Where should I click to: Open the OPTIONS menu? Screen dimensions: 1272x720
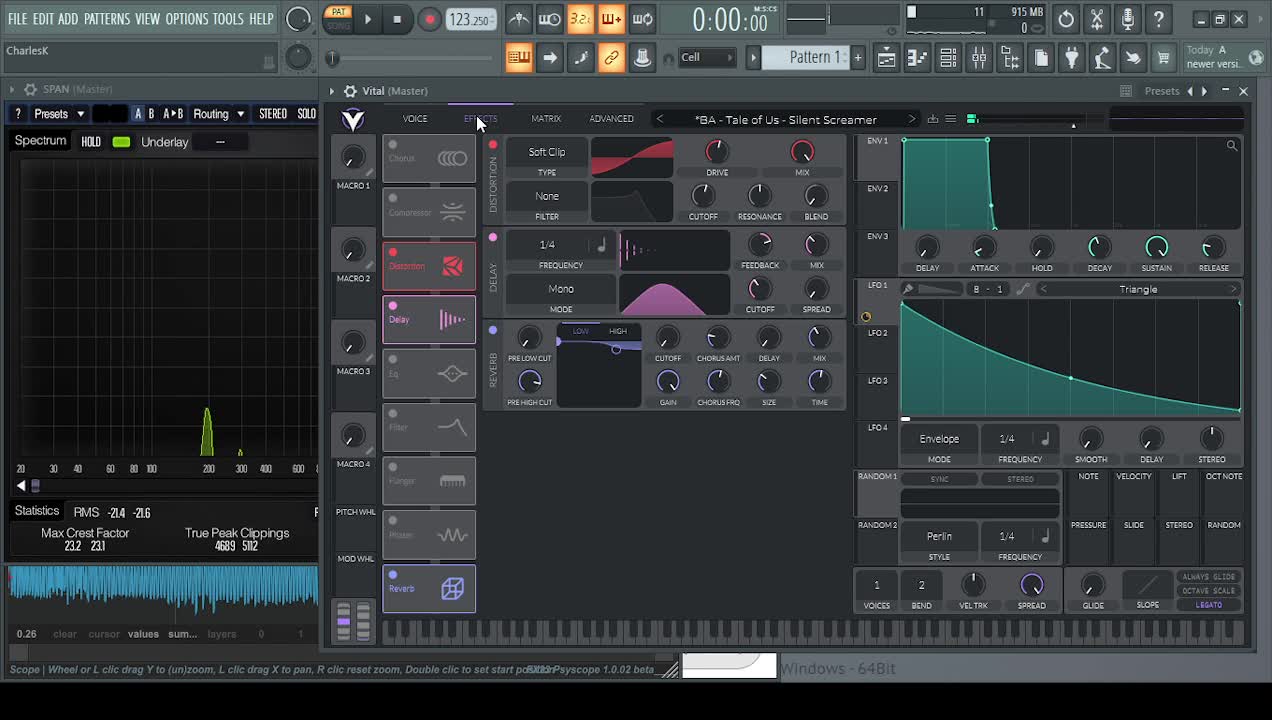[186, 19]
